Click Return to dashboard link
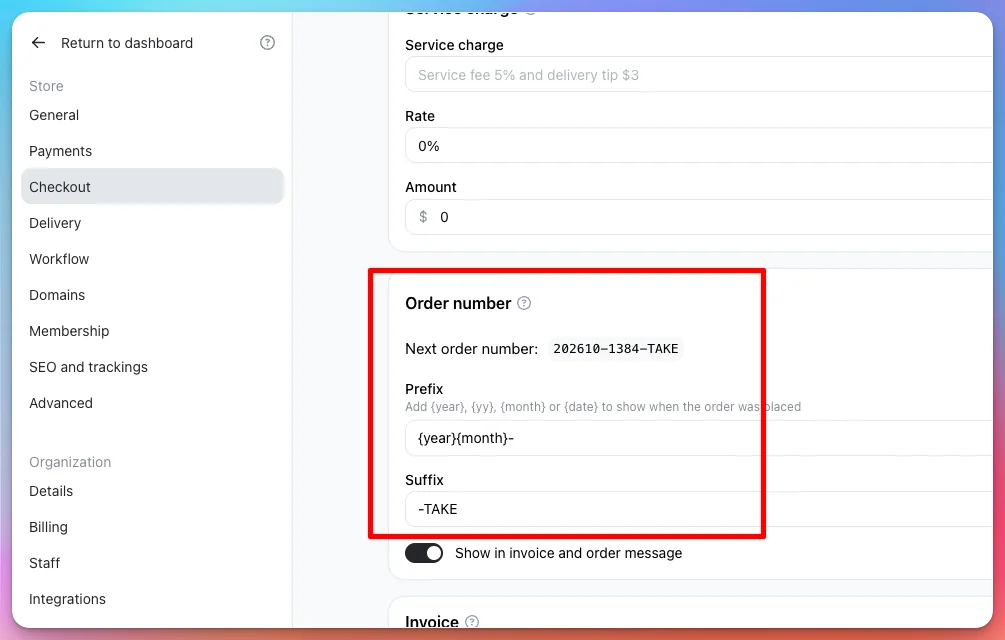 click(127, 43)
